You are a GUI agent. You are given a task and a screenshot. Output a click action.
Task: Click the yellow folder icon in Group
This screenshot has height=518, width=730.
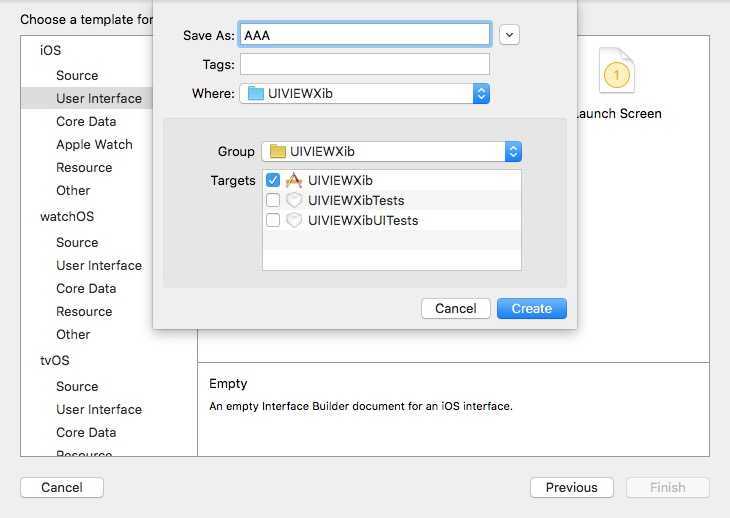click(x=277, y=151)
